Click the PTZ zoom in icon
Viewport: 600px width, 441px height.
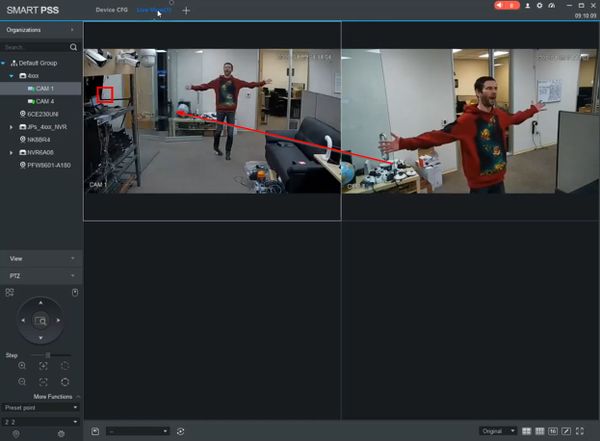[x=22, y=366]
